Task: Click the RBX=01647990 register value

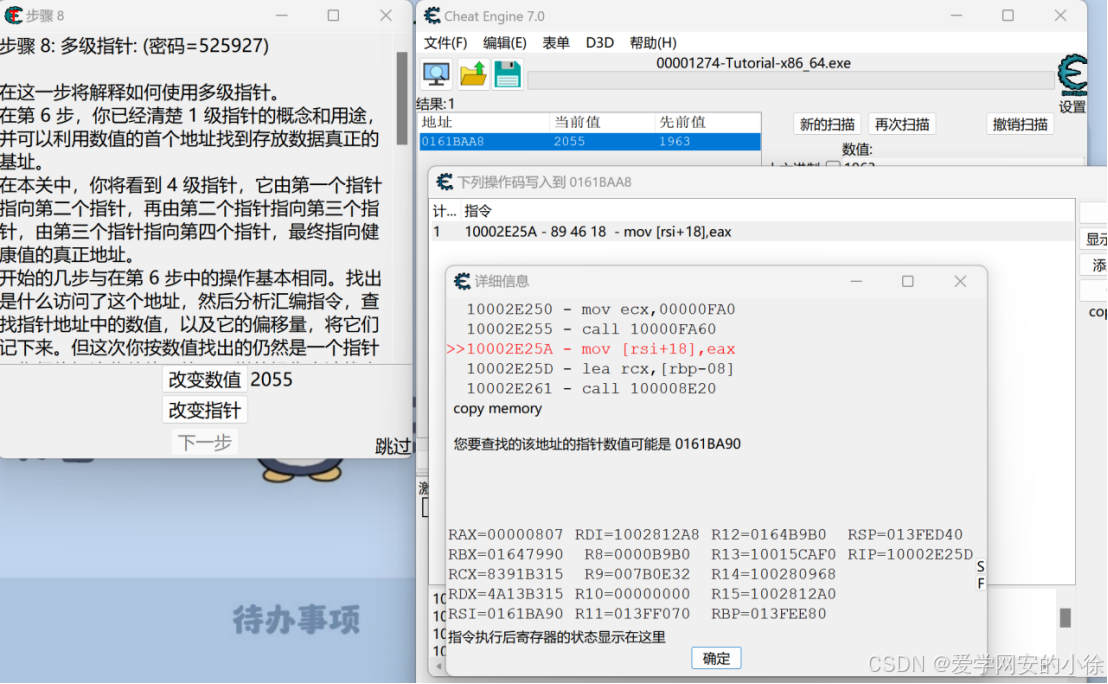Action: pyautogui.click(x=505, y=555)
